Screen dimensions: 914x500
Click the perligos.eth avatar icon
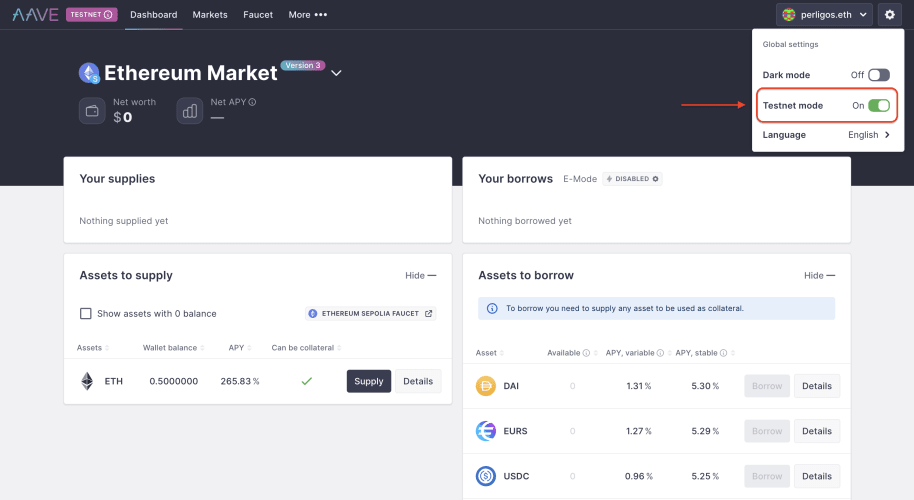pos(789,15)
